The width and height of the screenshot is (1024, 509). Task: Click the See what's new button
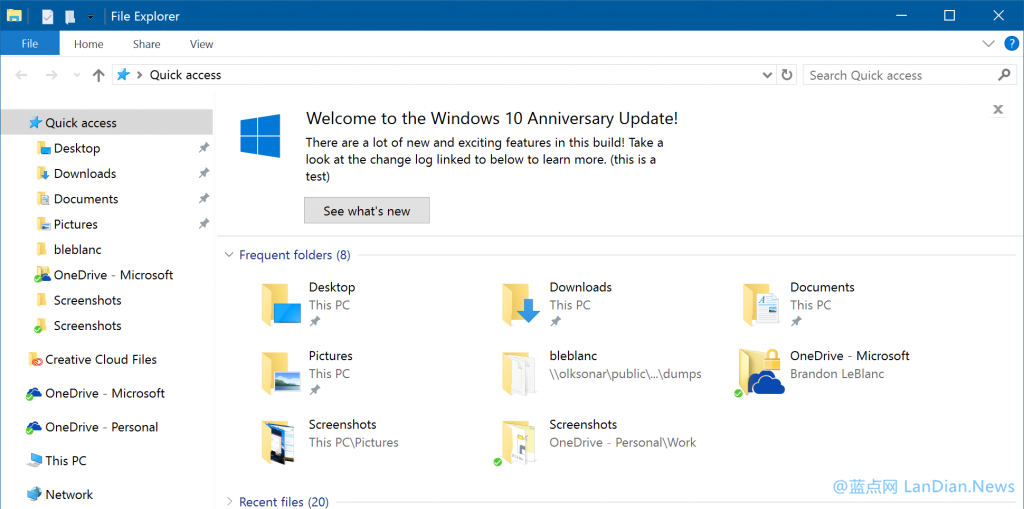coord(367,210)
